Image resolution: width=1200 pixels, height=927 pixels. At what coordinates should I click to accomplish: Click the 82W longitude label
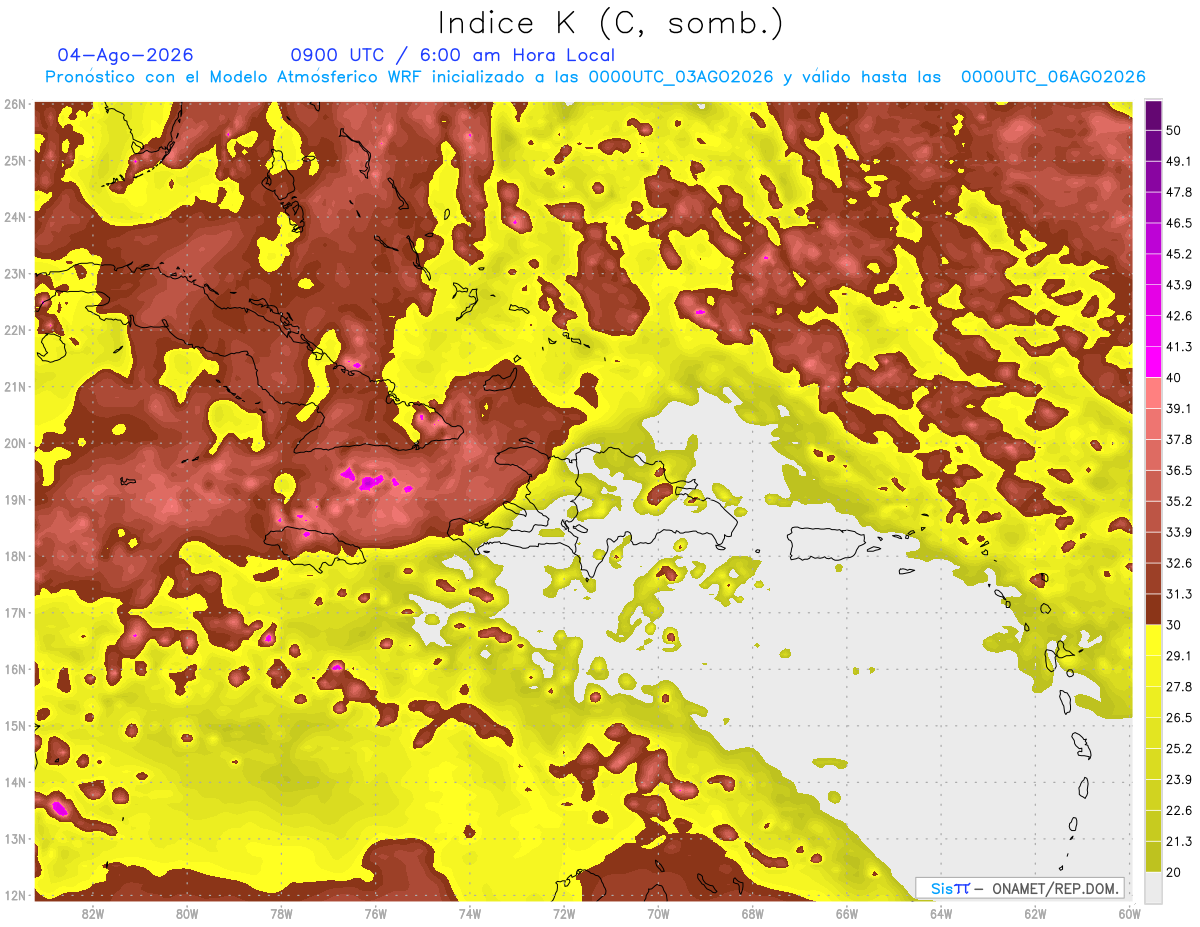pos(92,914)
